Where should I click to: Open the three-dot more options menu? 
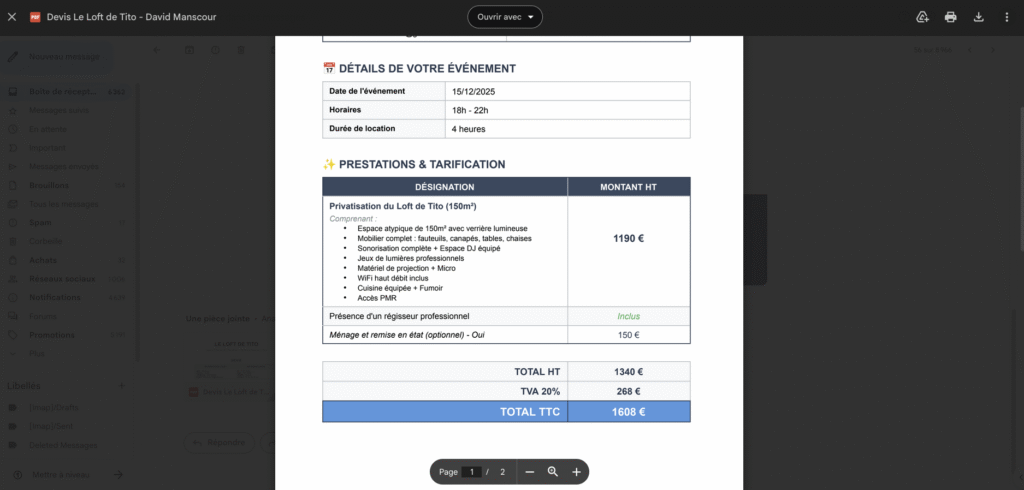coord(1006,17)
